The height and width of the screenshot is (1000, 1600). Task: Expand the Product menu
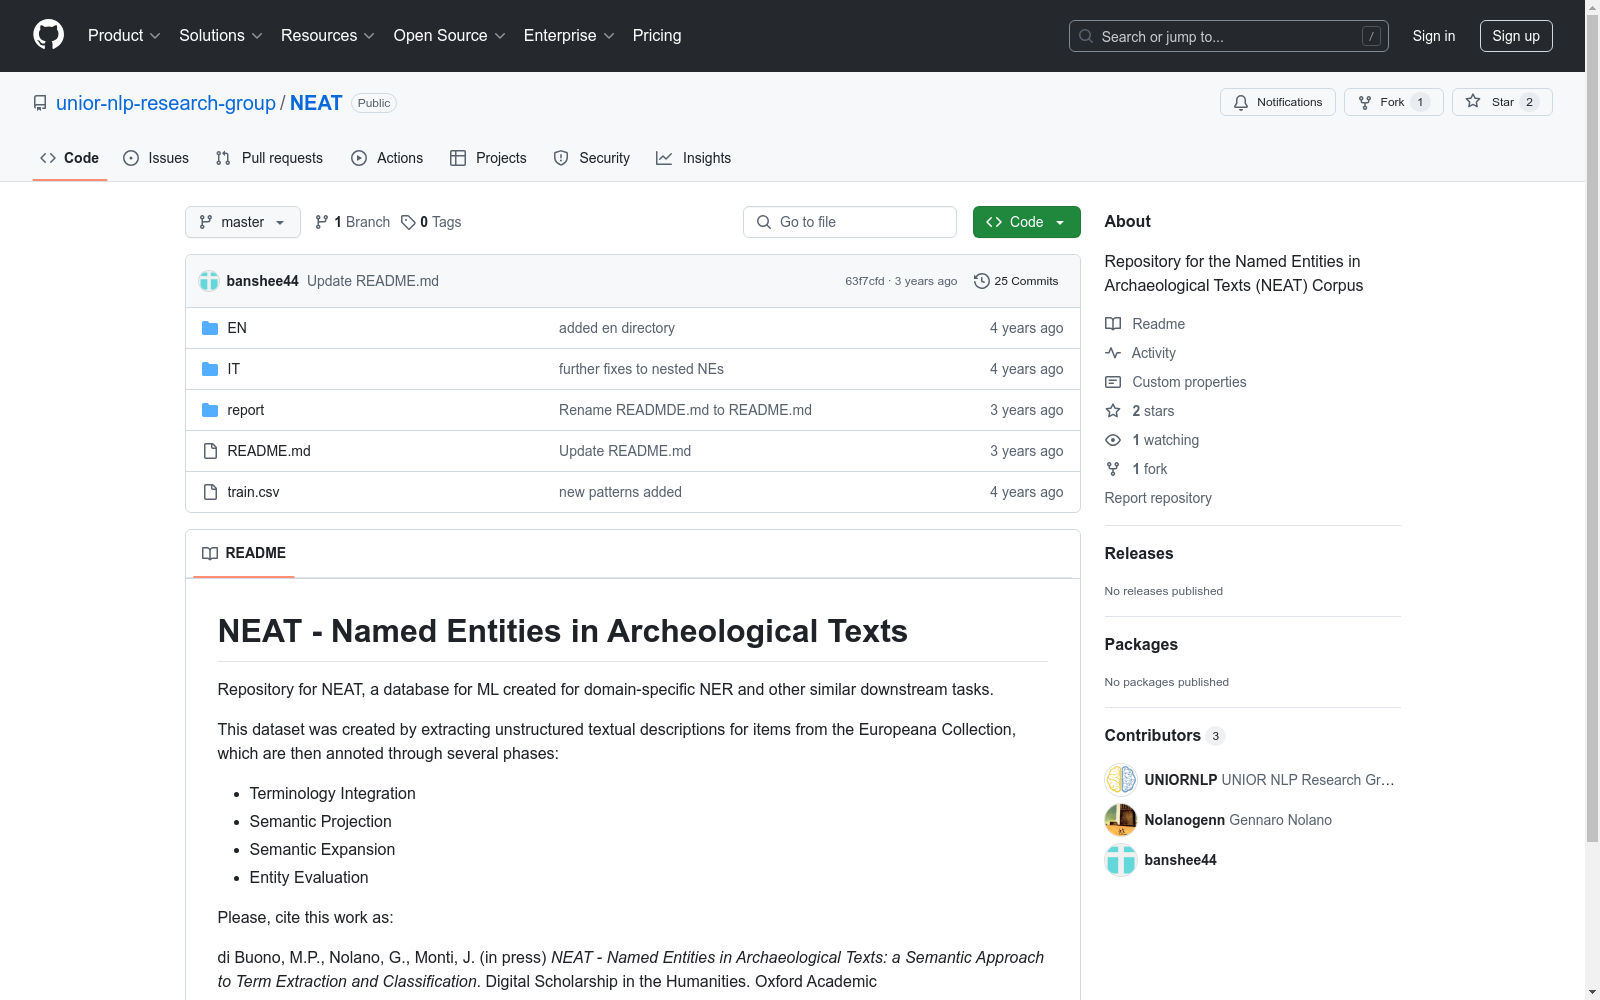coord(124,36)
